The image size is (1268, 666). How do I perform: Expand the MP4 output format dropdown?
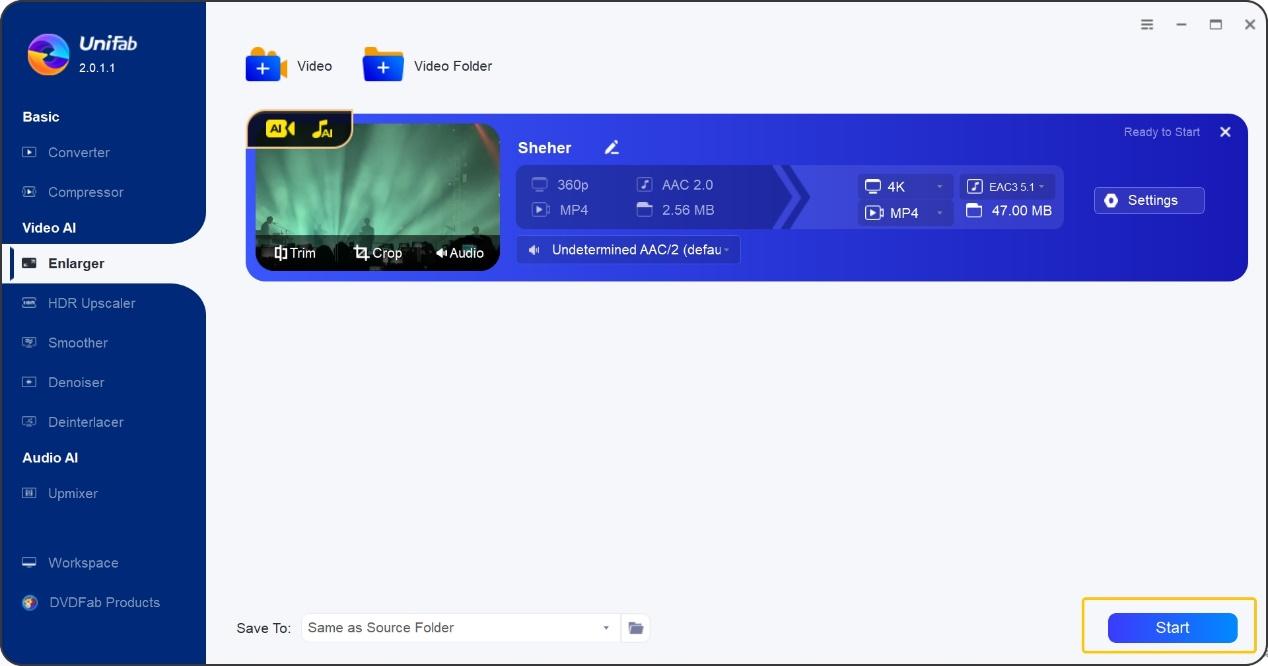tap(904, 213)
